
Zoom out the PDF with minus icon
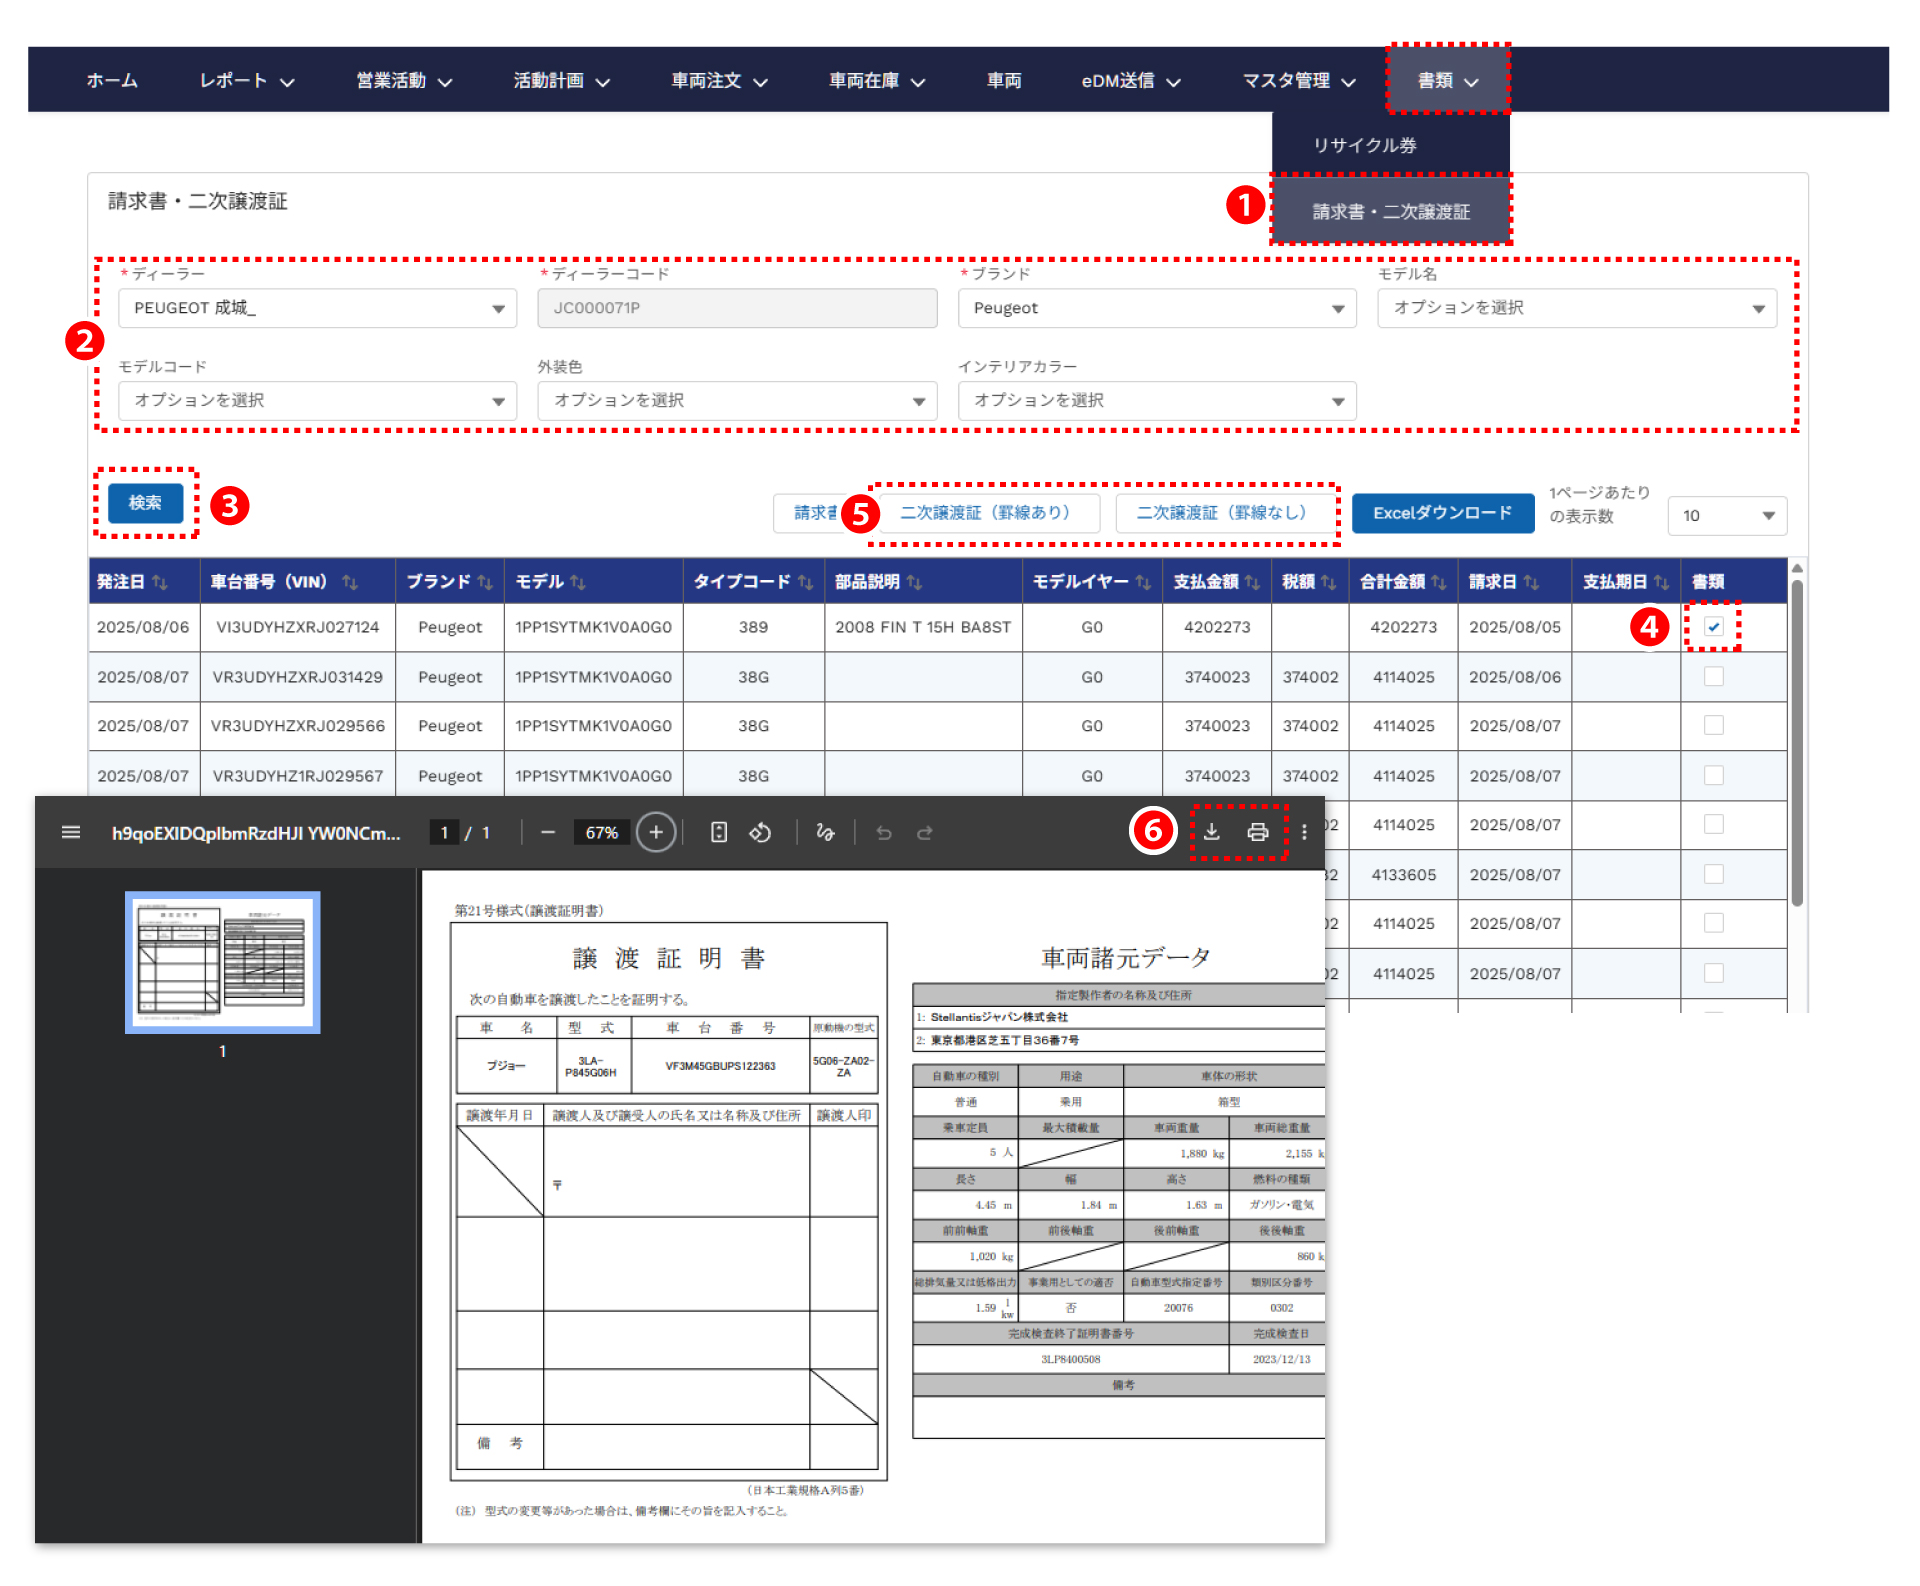point(547,832)
